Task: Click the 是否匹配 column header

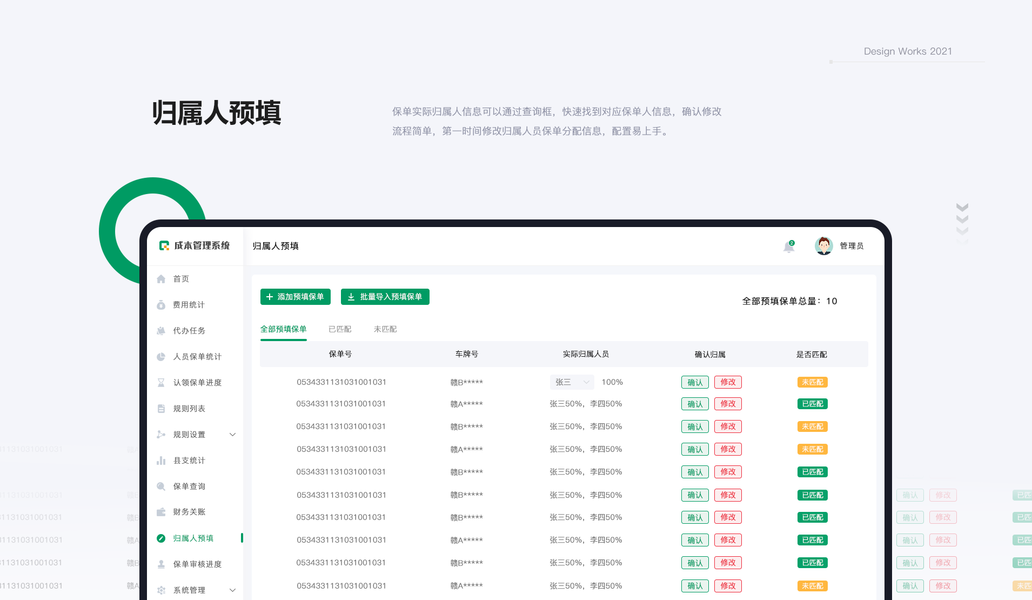Action: (812, 354)
